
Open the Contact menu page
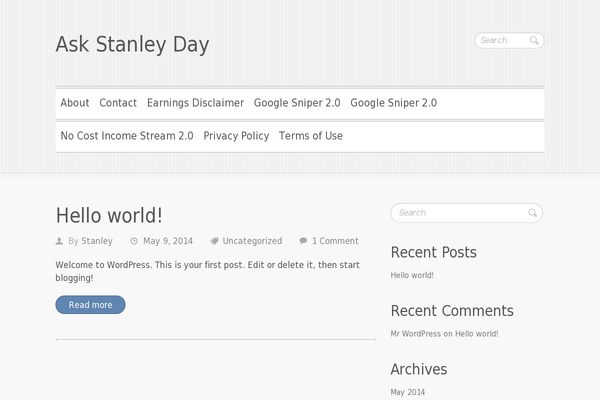coord(118,103)
